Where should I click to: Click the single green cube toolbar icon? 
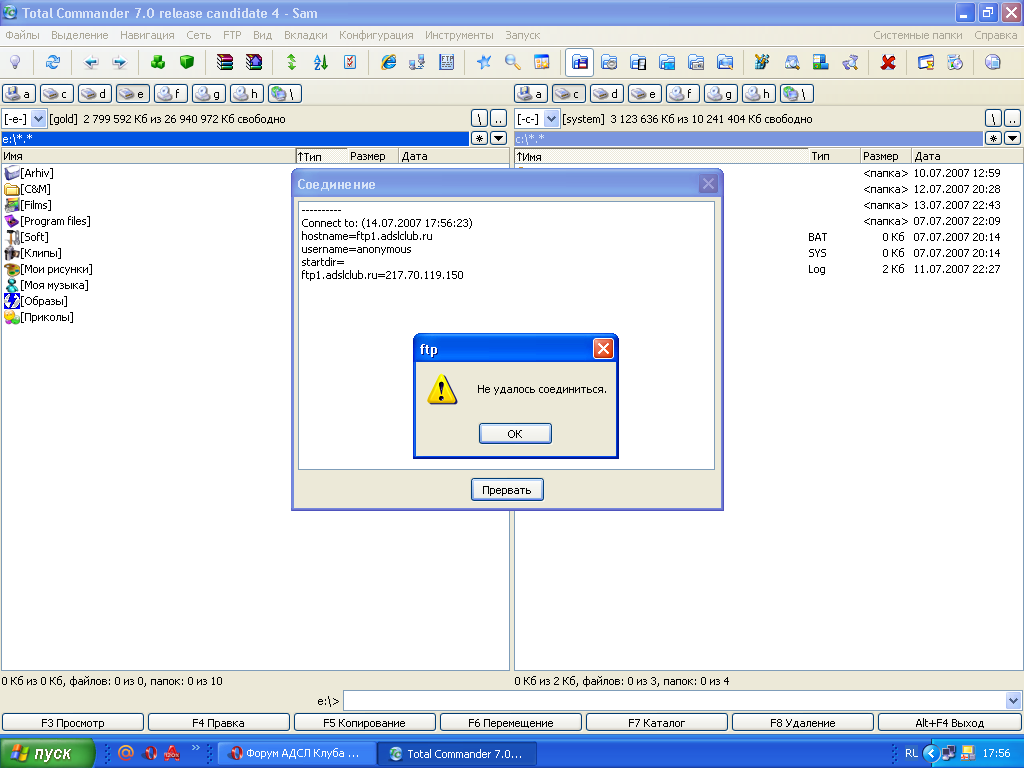pyautogui.click(x=187, y=62)
